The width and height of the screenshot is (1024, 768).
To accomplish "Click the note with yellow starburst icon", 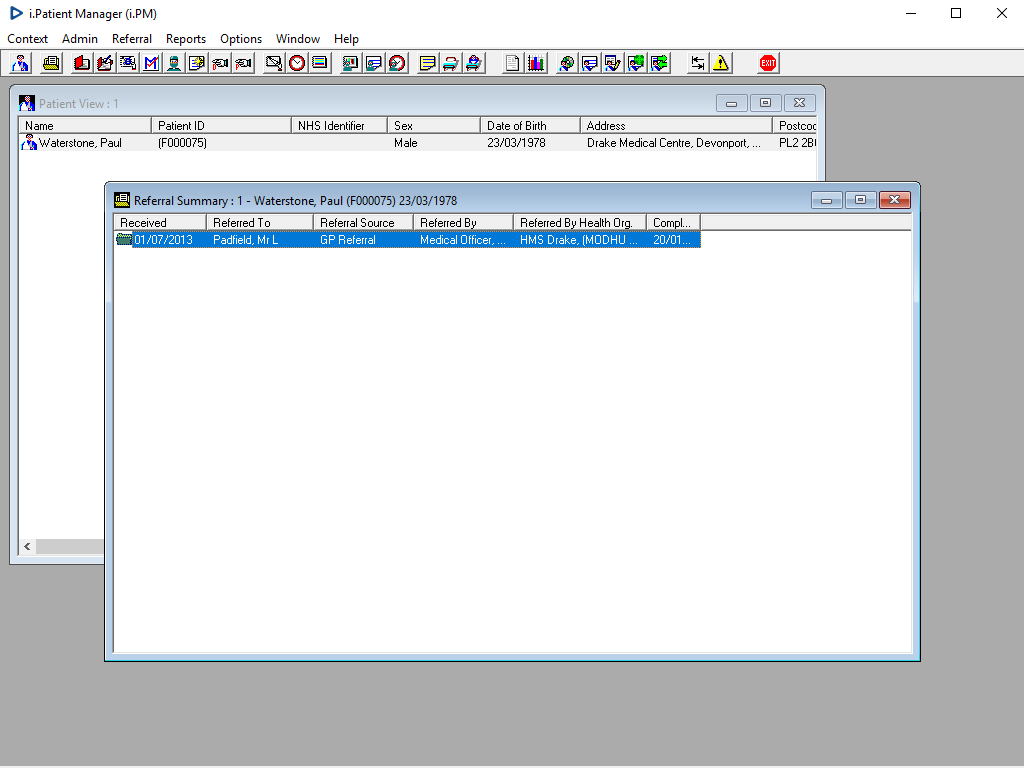I will click(197, 63).
